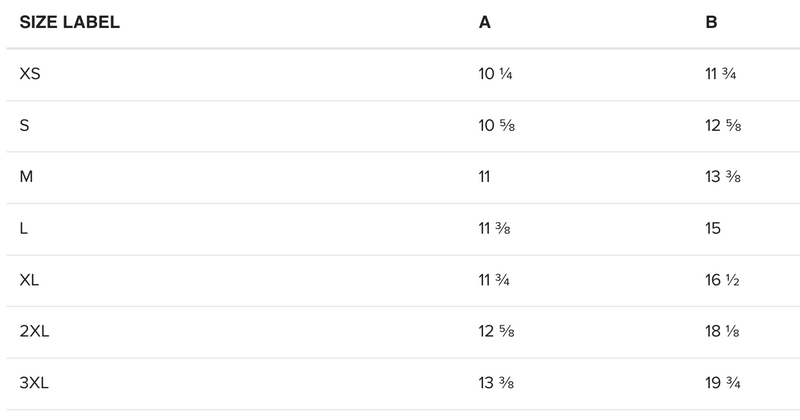The height and width of the screenshot is (420, 800).
Task: Select the S size label
Action: click(x=25, y=126)
